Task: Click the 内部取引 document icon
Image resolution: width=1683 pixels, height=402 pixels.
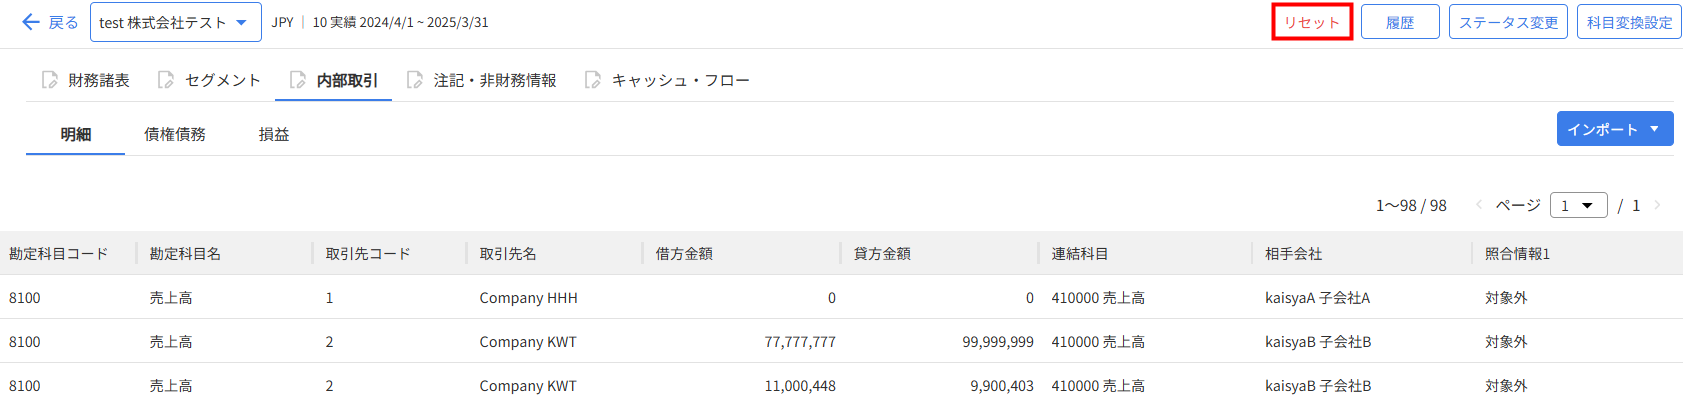Action: (298, 80)
